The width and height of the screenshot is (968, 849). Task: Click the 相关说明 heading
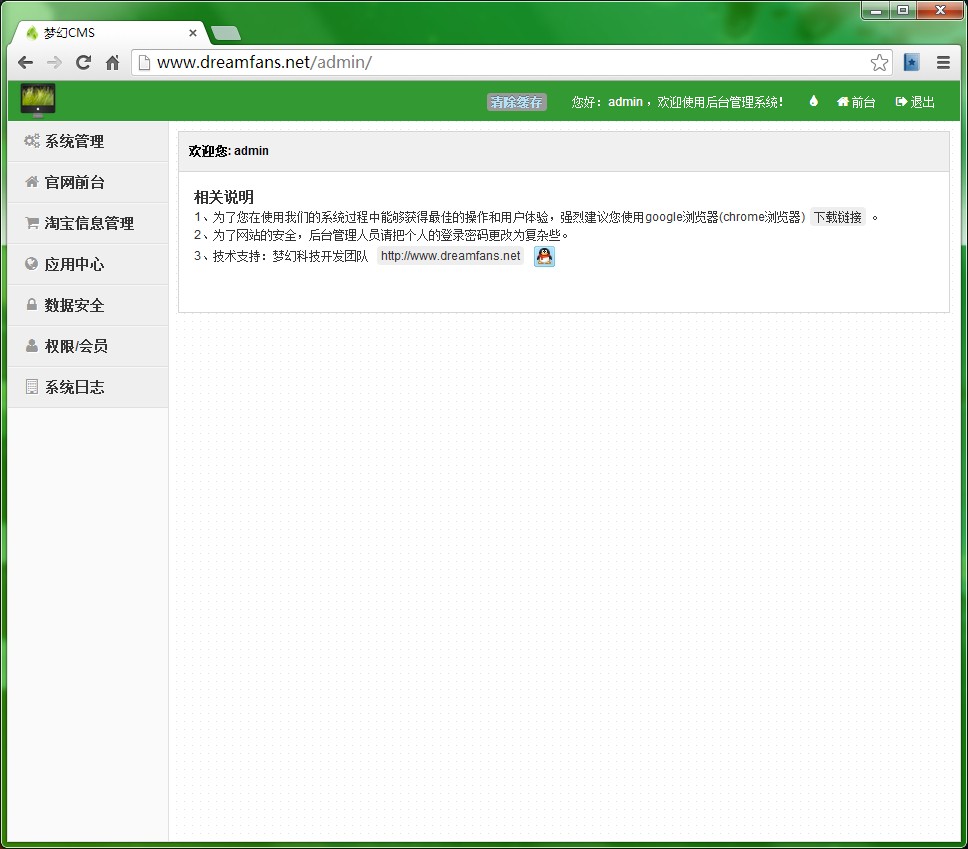pyautogui.click(x=223, y=197)
